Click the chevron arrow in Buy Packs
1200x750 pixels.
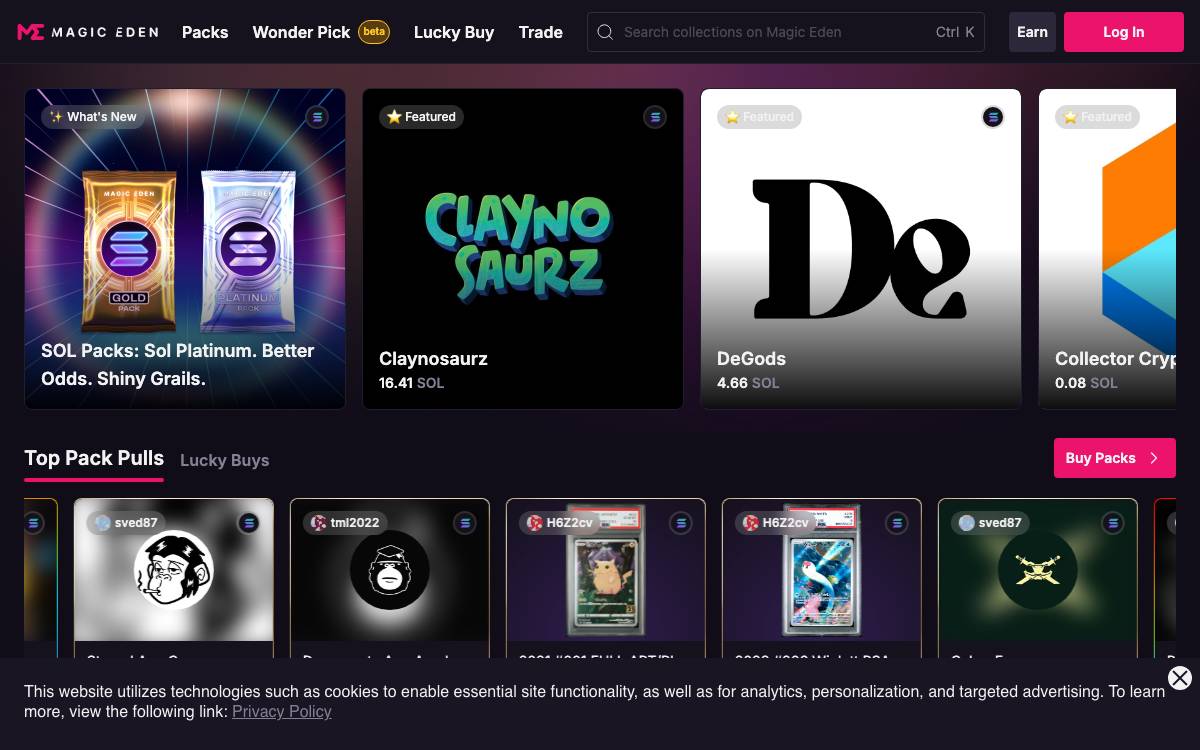(1154, 458)
